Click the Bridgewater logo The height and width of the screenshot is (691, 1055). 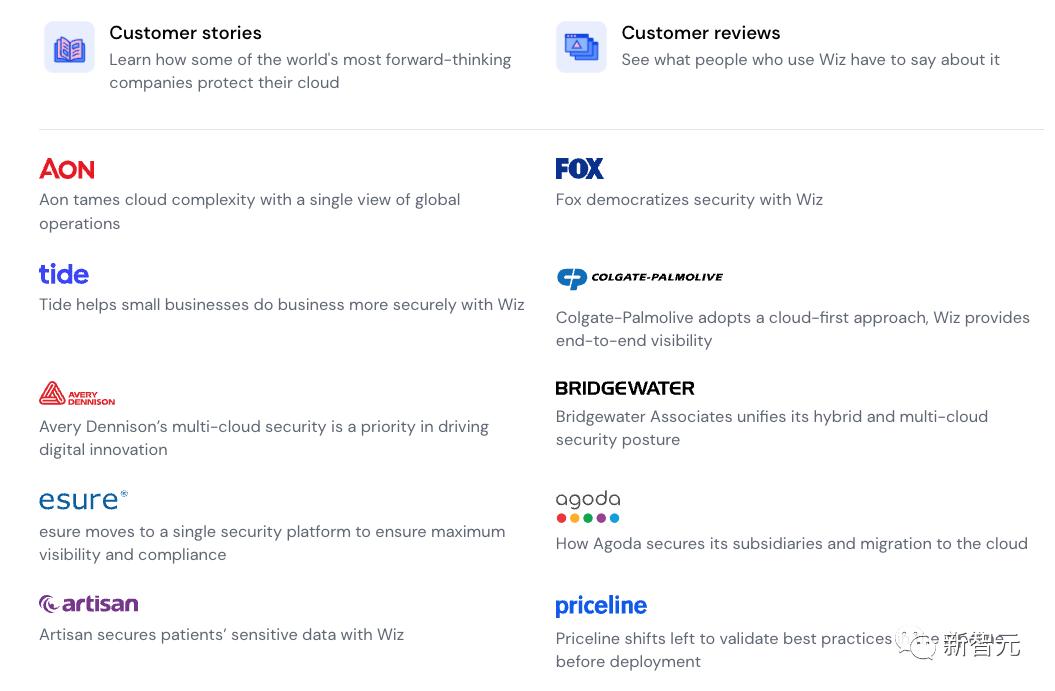[625, 388]
